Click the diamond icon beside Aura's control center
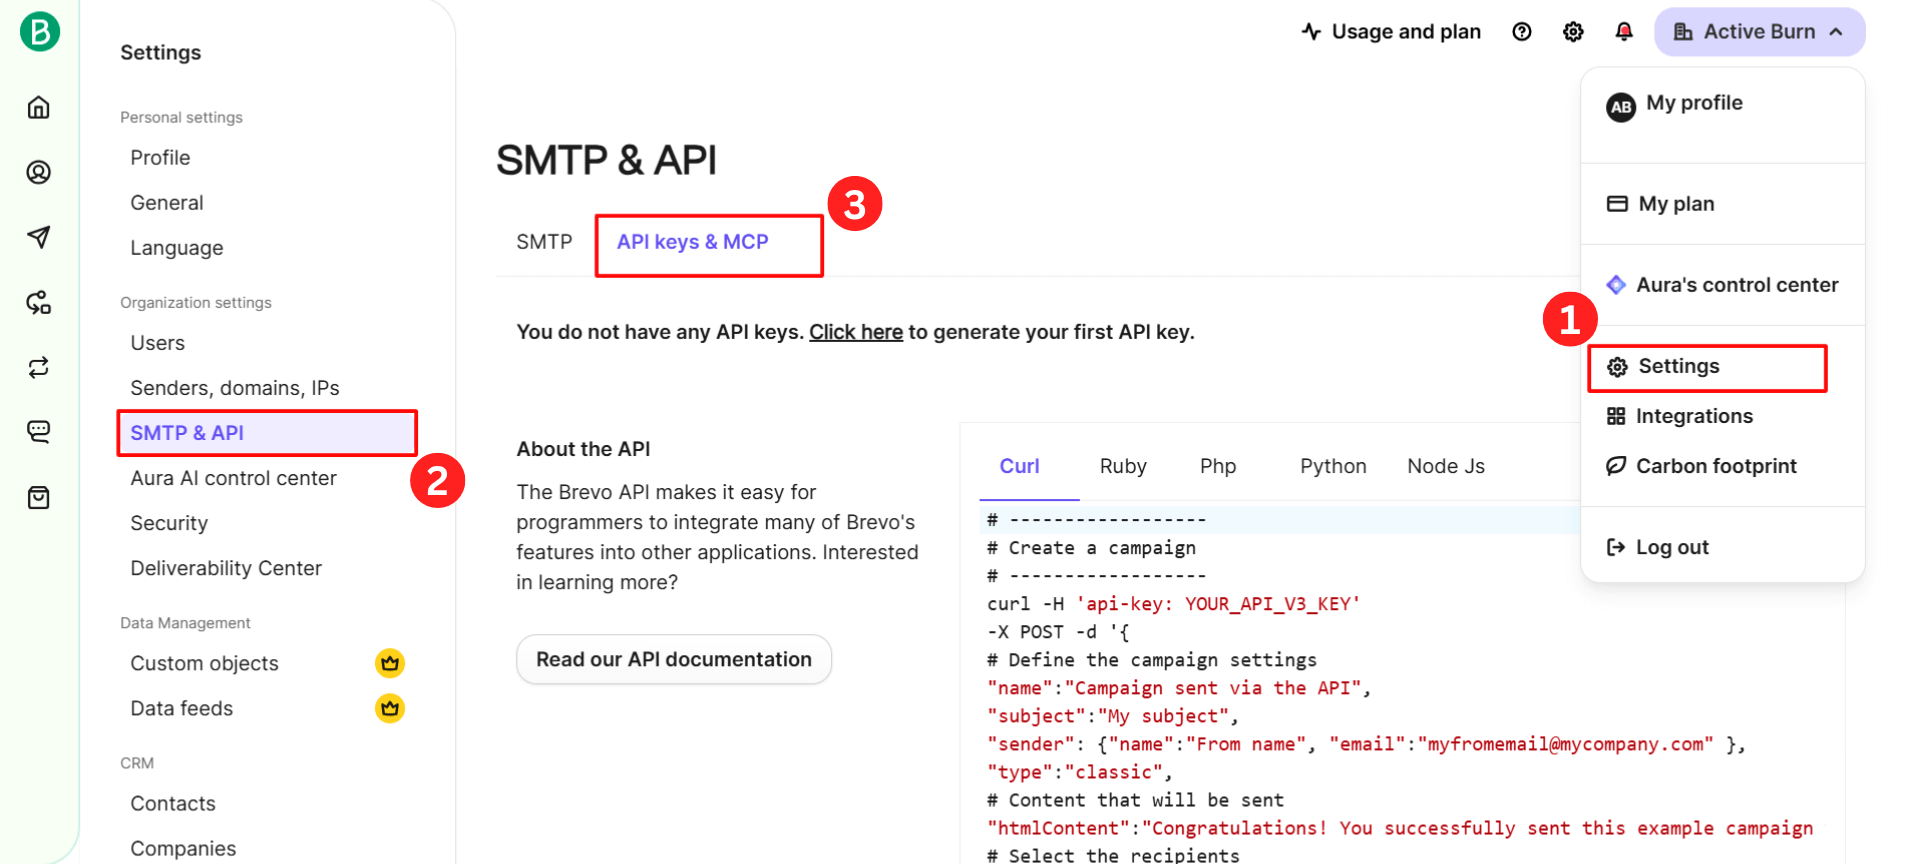 1616,285
